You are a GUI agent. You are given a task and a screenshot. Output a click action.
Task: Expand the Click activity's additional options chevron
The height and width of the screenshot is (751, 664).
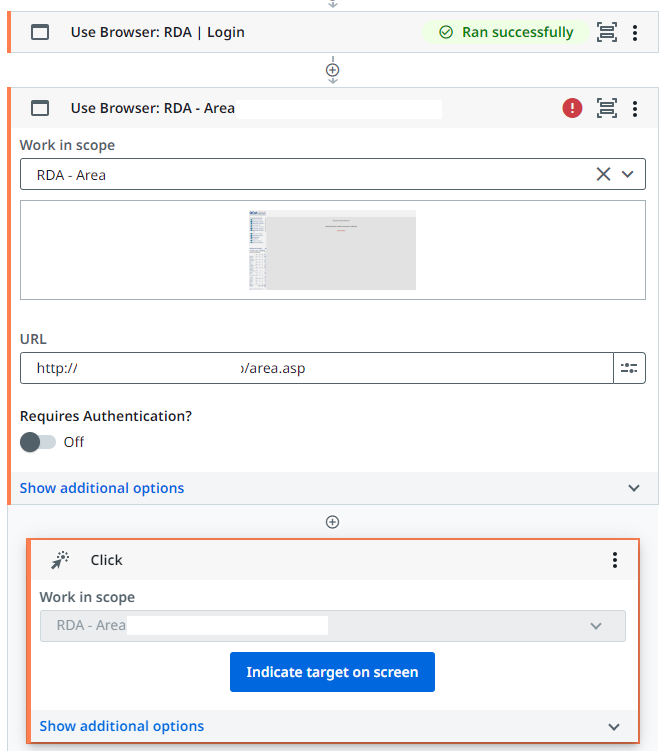coord(613,727)
